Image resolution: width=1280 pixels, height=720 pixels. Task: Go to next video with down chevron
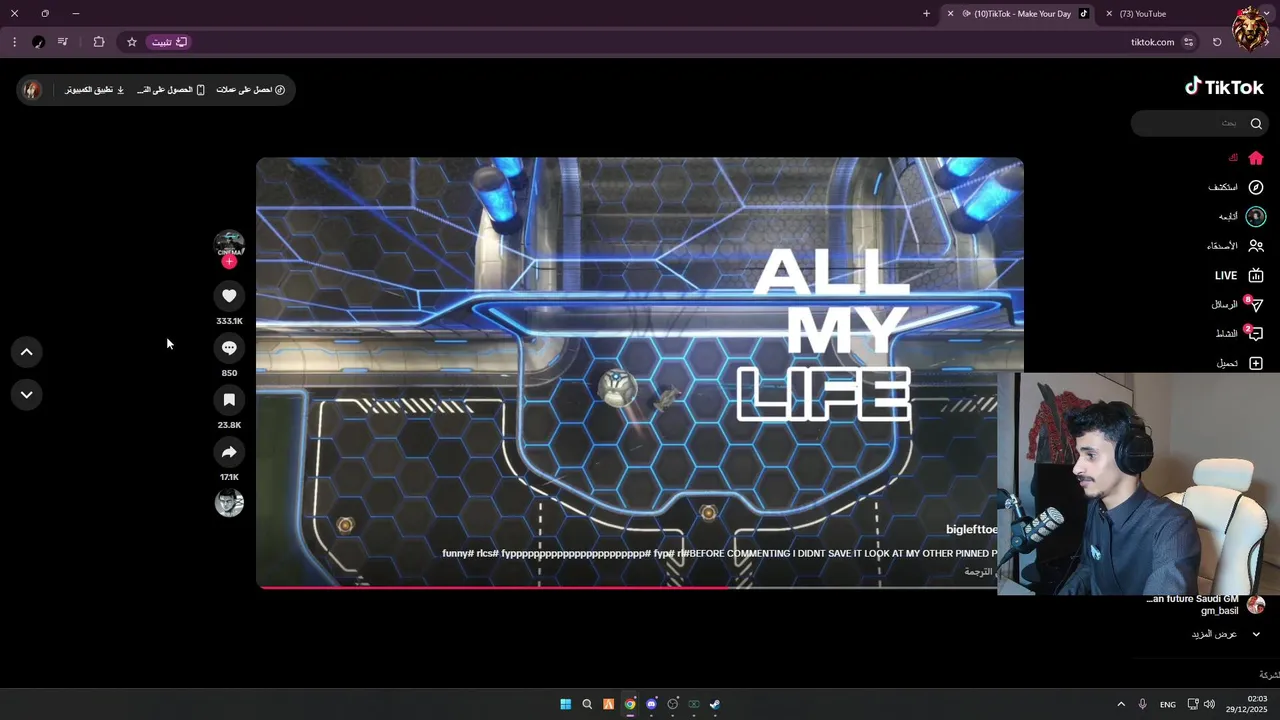27,395
